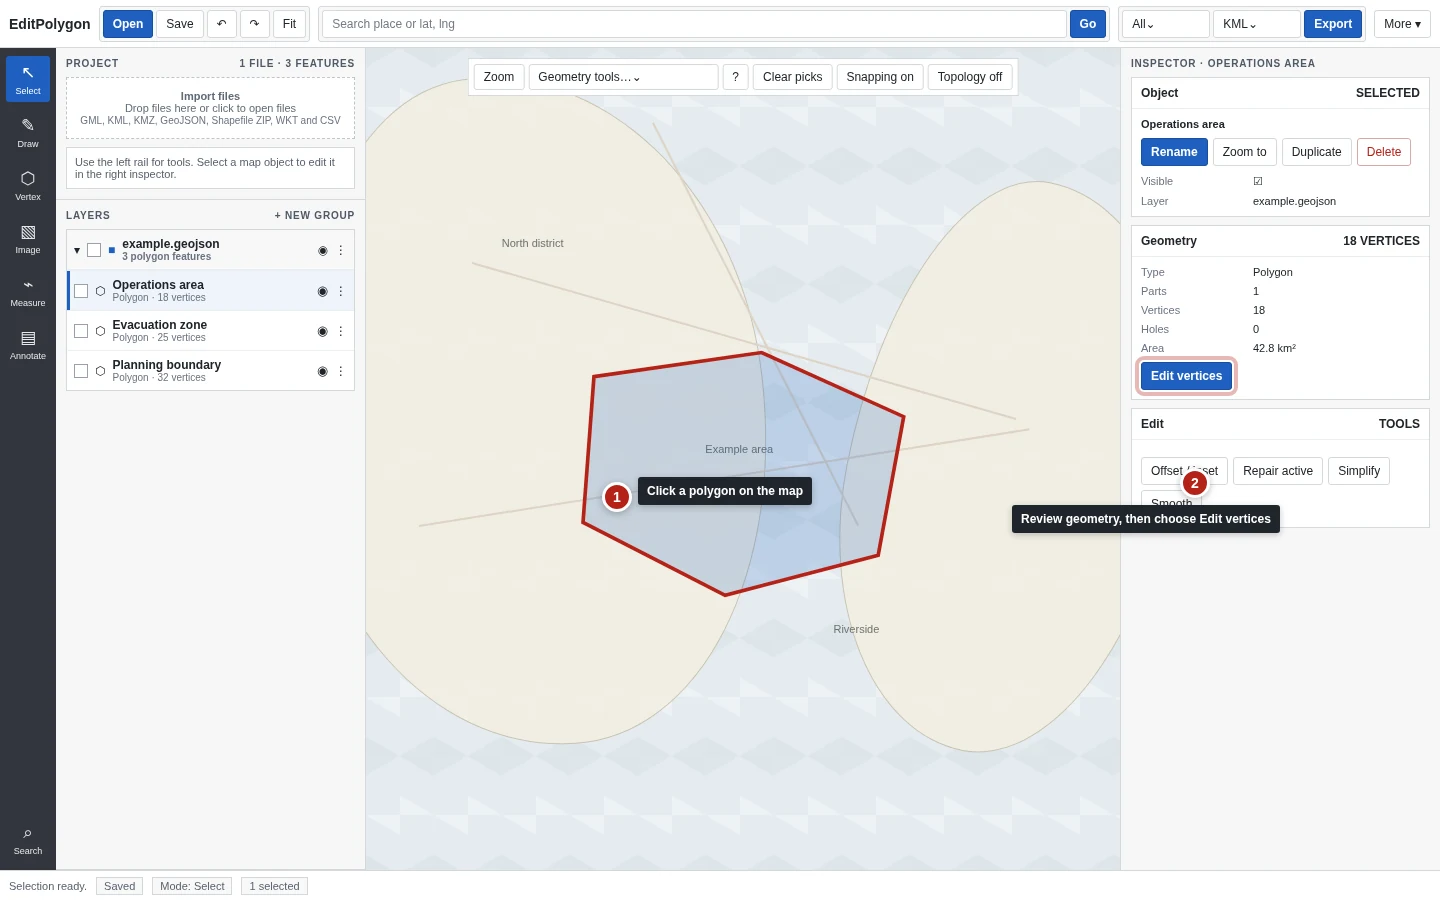The width and height of the screenshot is (1440, 900).
Task: Redo the last action
Action: (x=255, y=24)
